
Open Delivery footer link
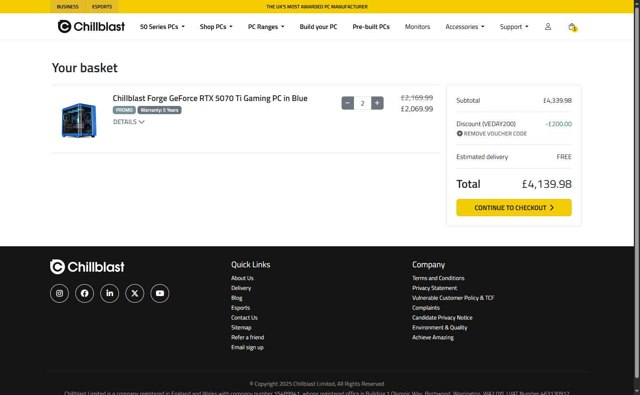[241, 288]
